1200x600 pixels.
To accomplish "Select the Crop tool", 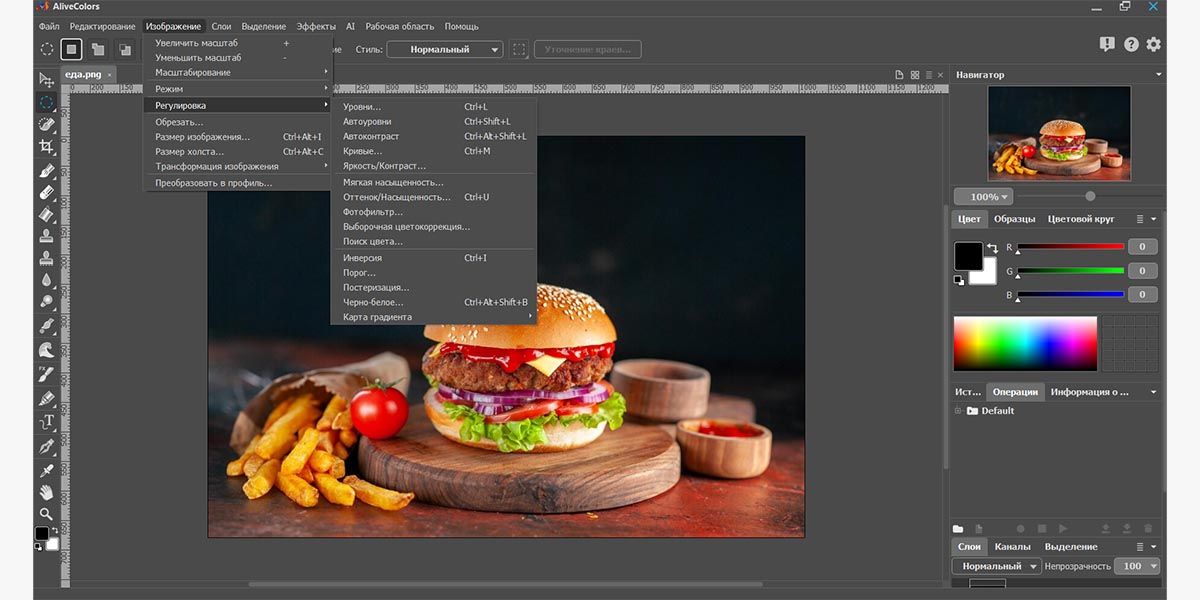I will click(46, 146).
